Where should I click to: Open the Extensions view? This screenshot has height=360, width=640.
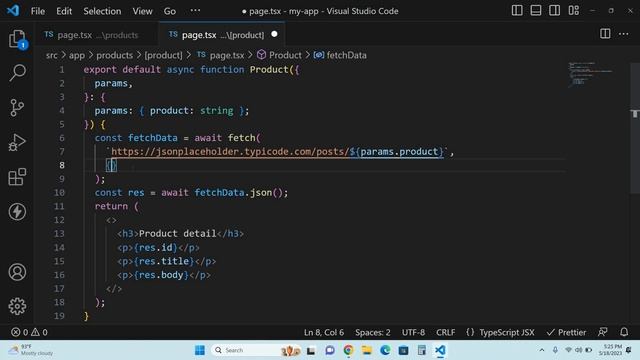coord(17,177)
